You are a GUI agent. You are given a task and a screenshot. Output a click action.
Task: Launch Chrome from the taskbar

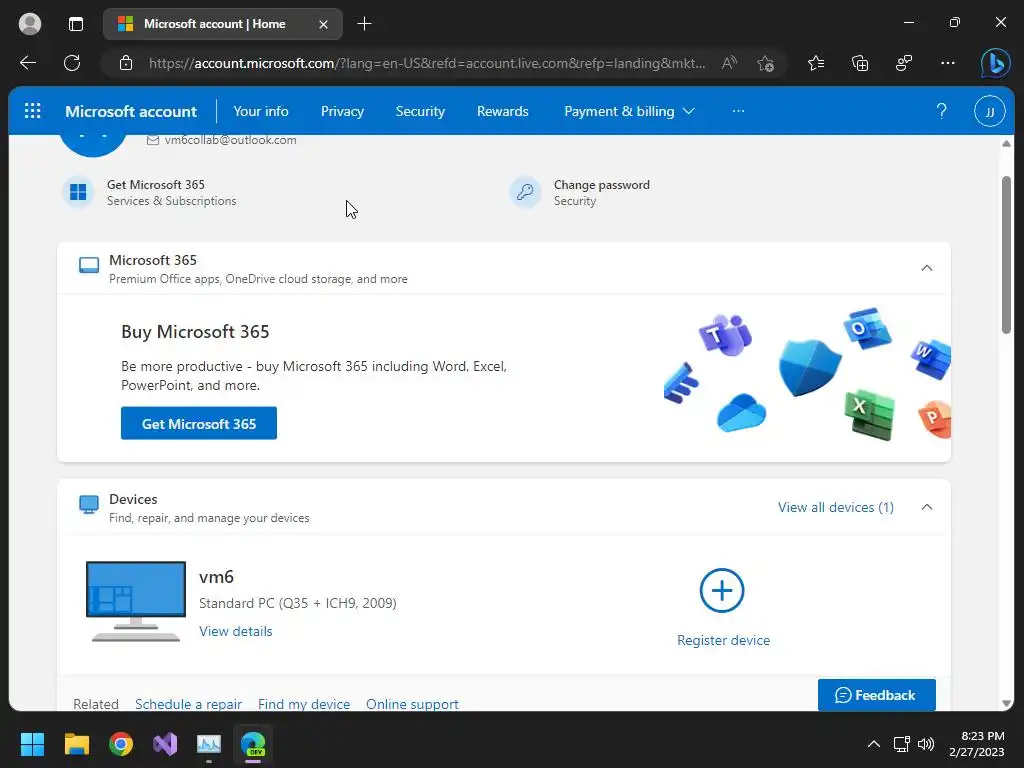(121, 744)
